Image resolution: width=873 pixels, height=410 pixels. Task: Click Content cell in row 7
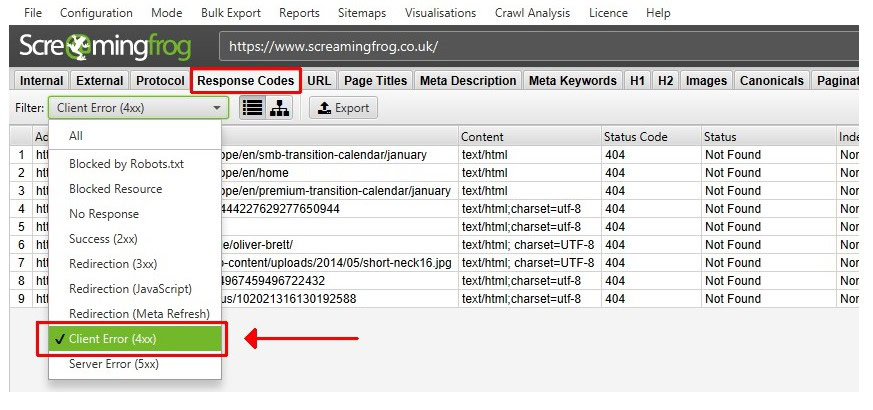pos(529,262)
